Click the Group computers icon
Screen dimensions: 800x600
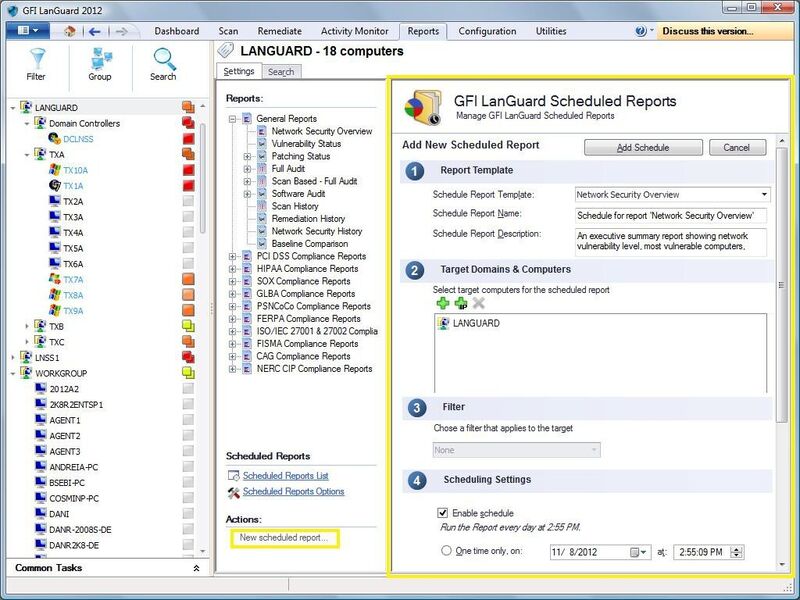101,59
